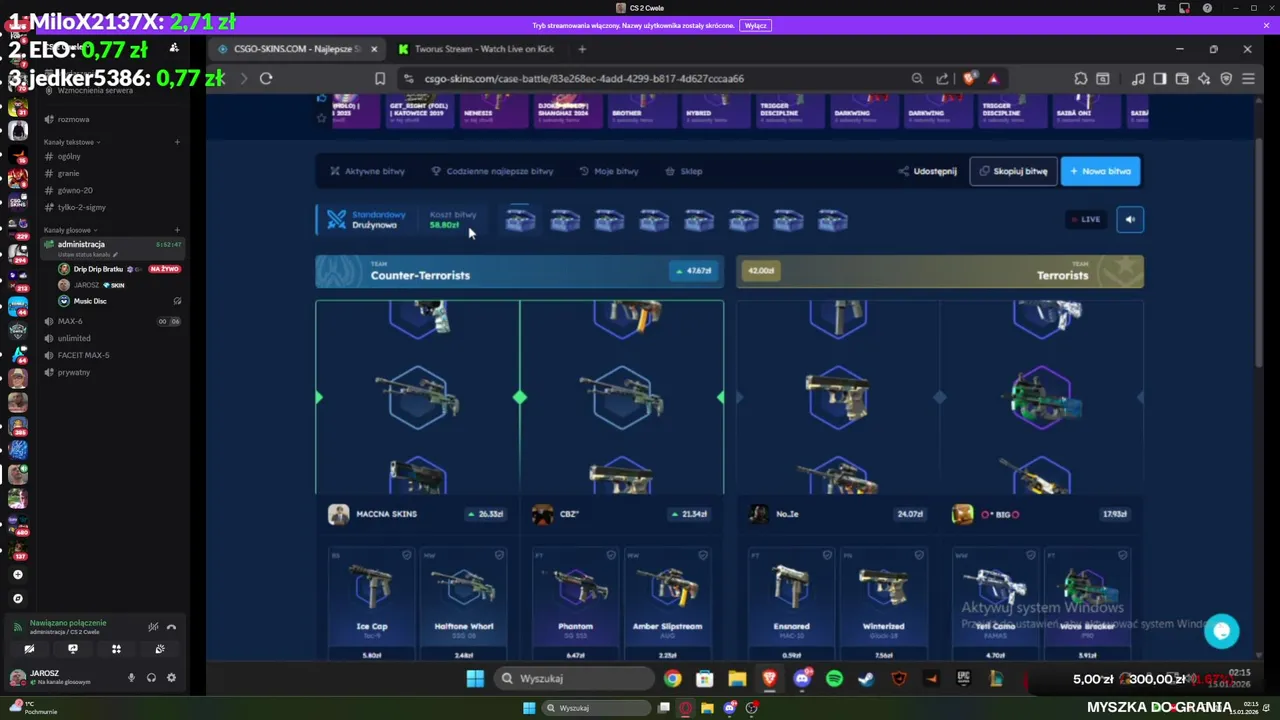Click Skopiuj bitwę button
The width and height of the screenshot is (1280, 720).
(x=1013, y=171)
